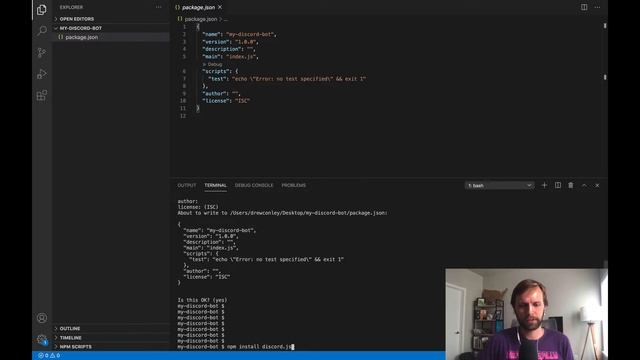Open the Accounts icon in activity bar
640x360 pixels.
click(x=42, y=318)
